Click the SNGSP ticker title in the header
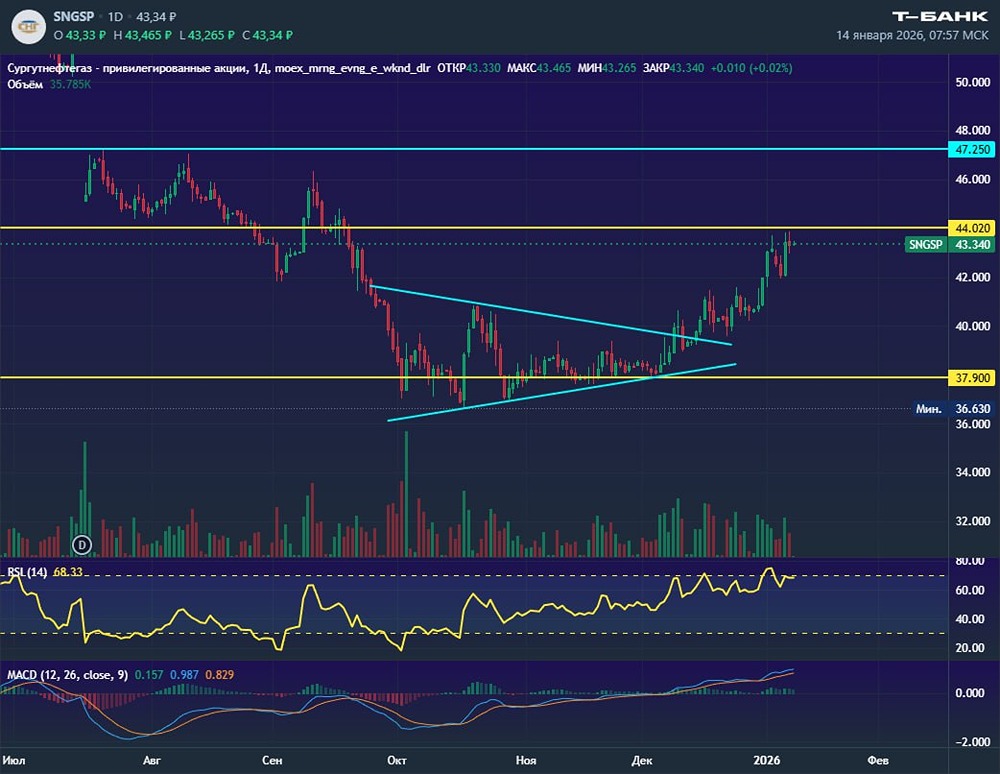The width and height of the screenshot is (1000, 774). pos(74,17)
